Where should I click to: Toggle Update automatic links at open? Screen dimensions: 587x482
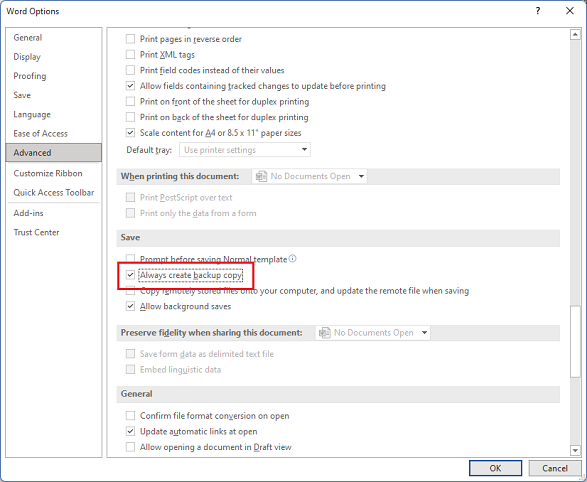[x=130, y=431]
